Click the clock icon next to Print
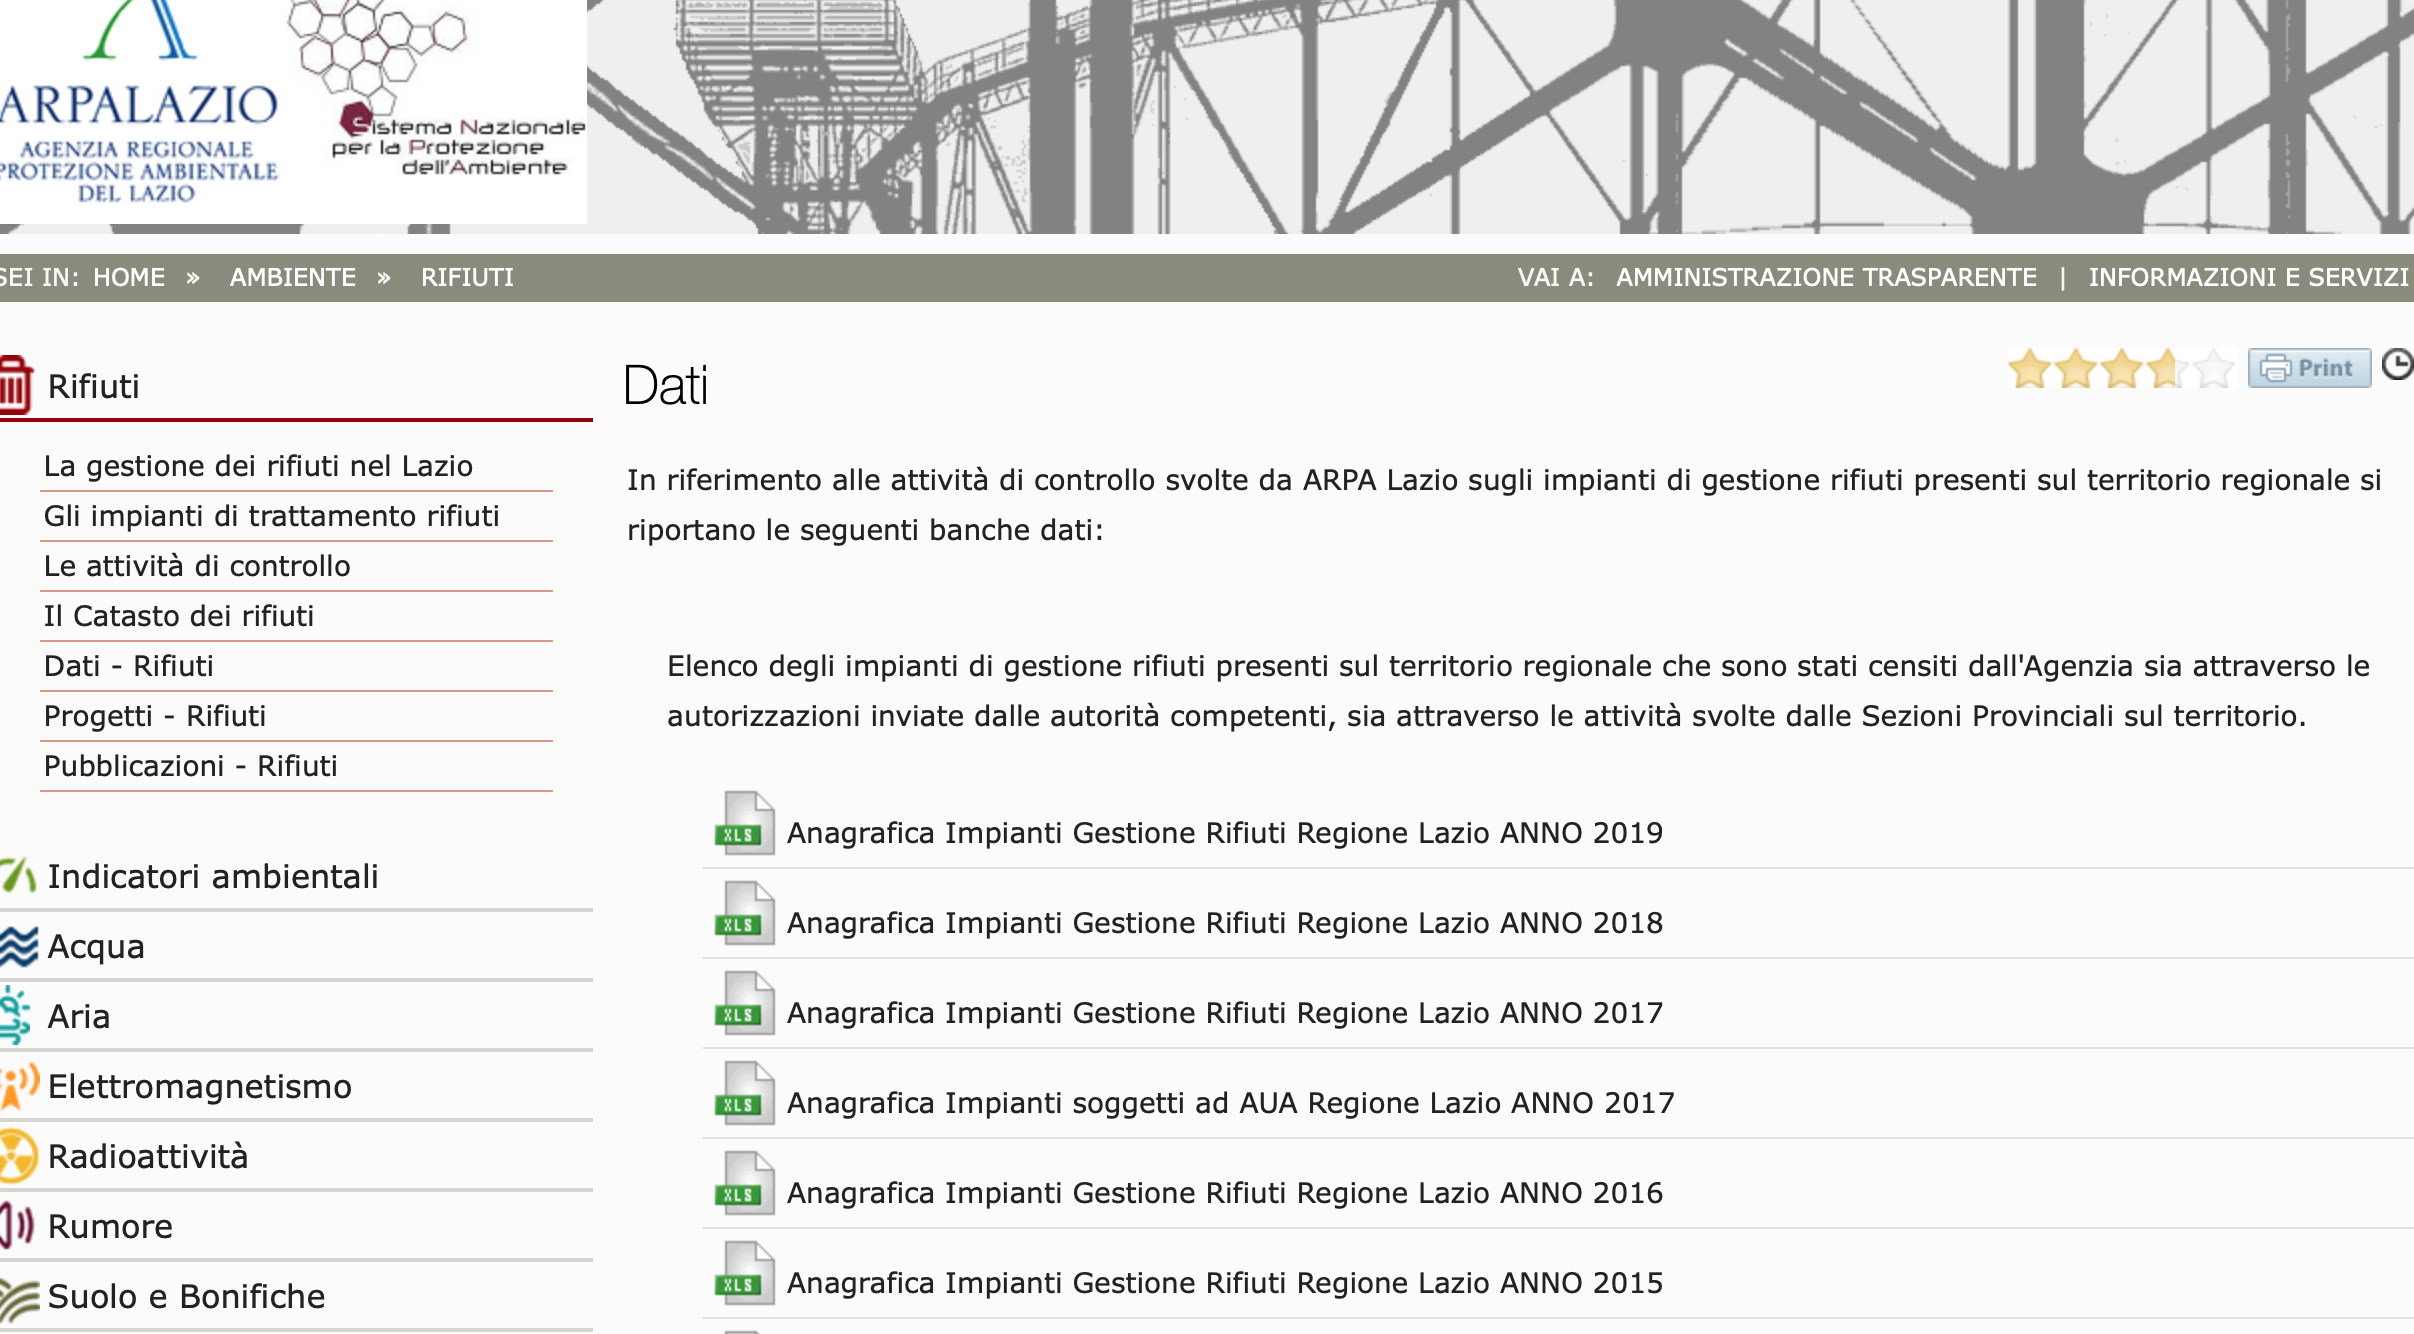2414x1334 pixels. click(2398, 365)
